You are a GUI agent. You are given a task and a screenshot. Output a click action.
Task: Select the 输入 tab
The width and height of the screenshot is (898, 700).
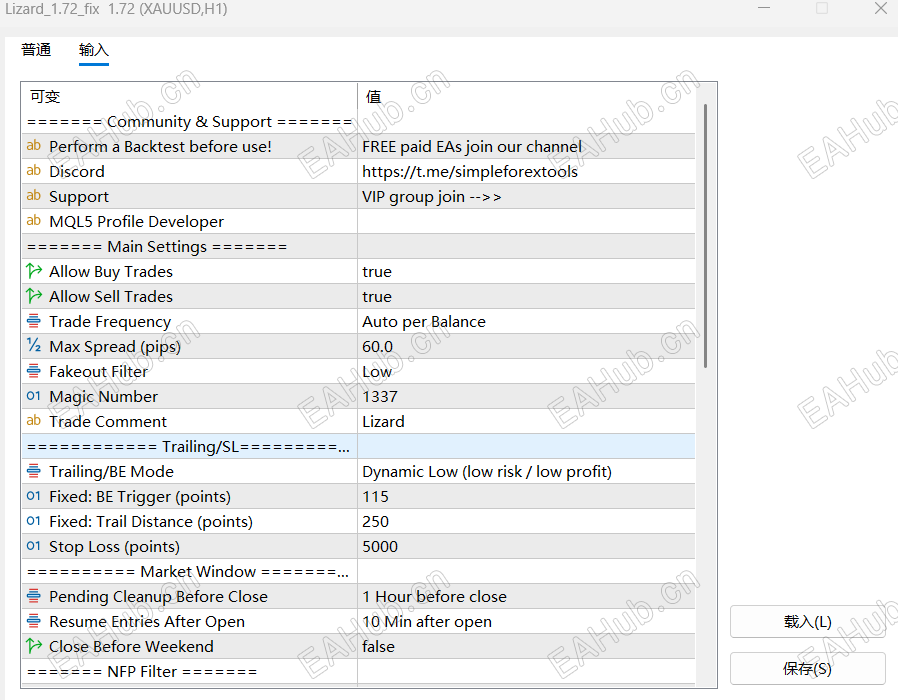tap(94, 50)
